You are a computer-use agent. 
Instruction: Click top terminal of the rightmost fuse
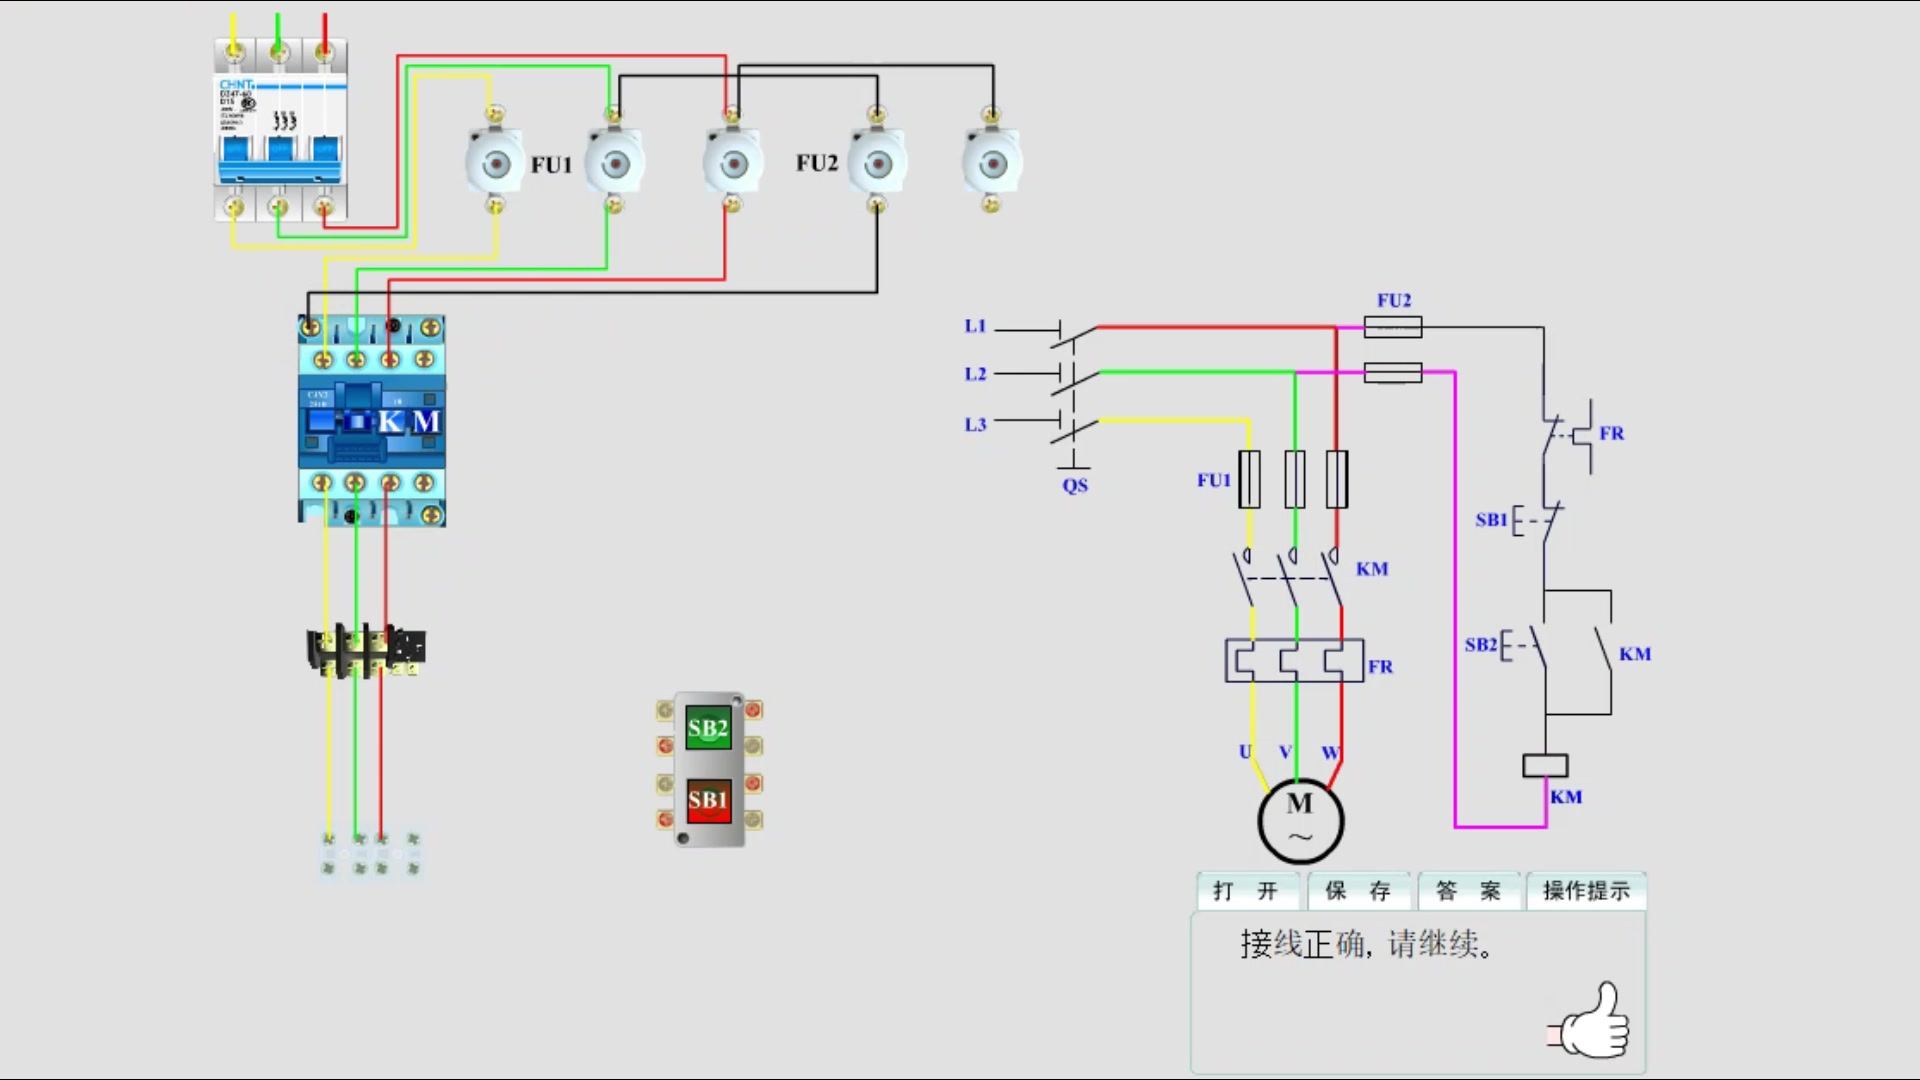point(991,115)
